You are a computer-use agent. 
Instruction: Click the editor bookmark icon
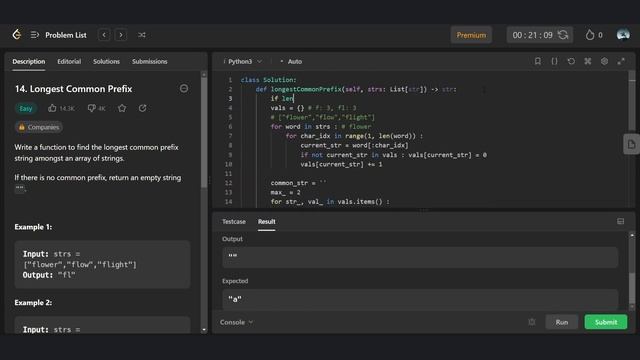[538, 61]
